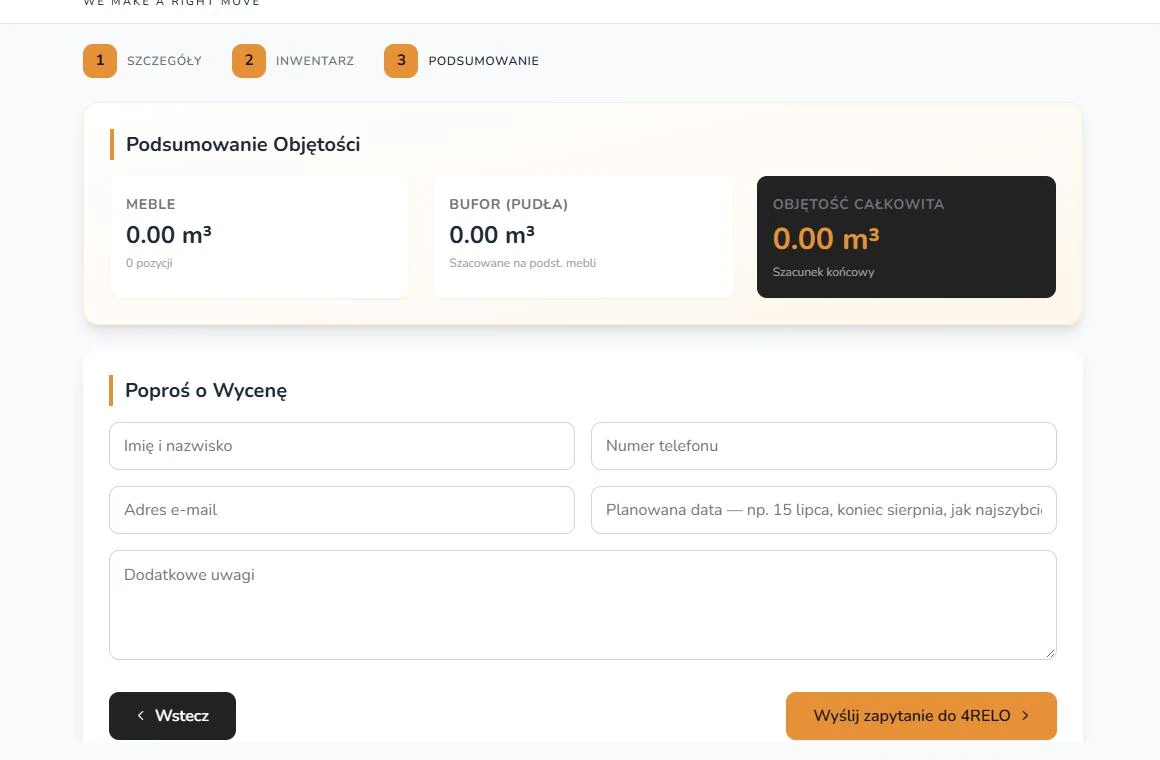Screen dimensions: 1160x760
Task: Send inquiry with Wyślij zapytanie do 4RELO
Action: pyautogui.click(x=921, y=716)
